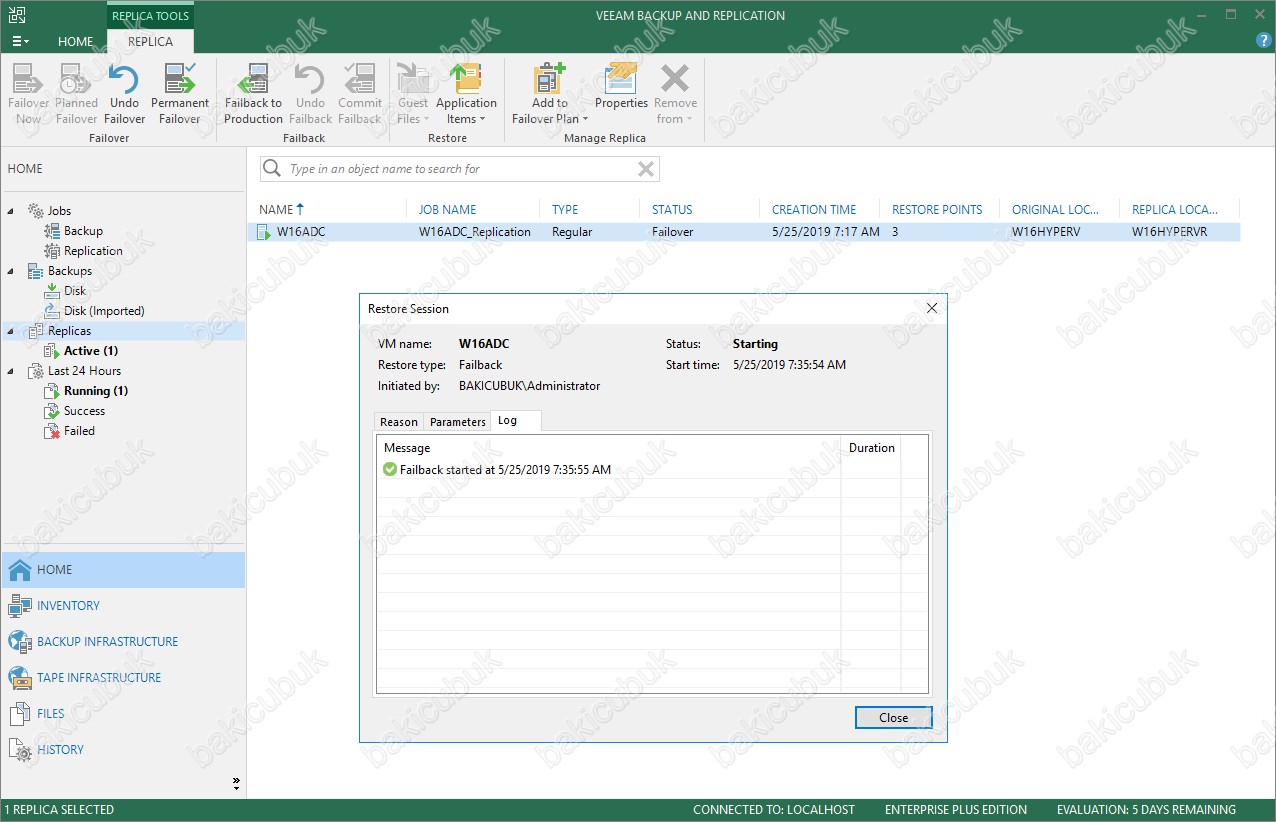Collapse the Backups tree node
Screen dimensions: 1276x822
11,271
